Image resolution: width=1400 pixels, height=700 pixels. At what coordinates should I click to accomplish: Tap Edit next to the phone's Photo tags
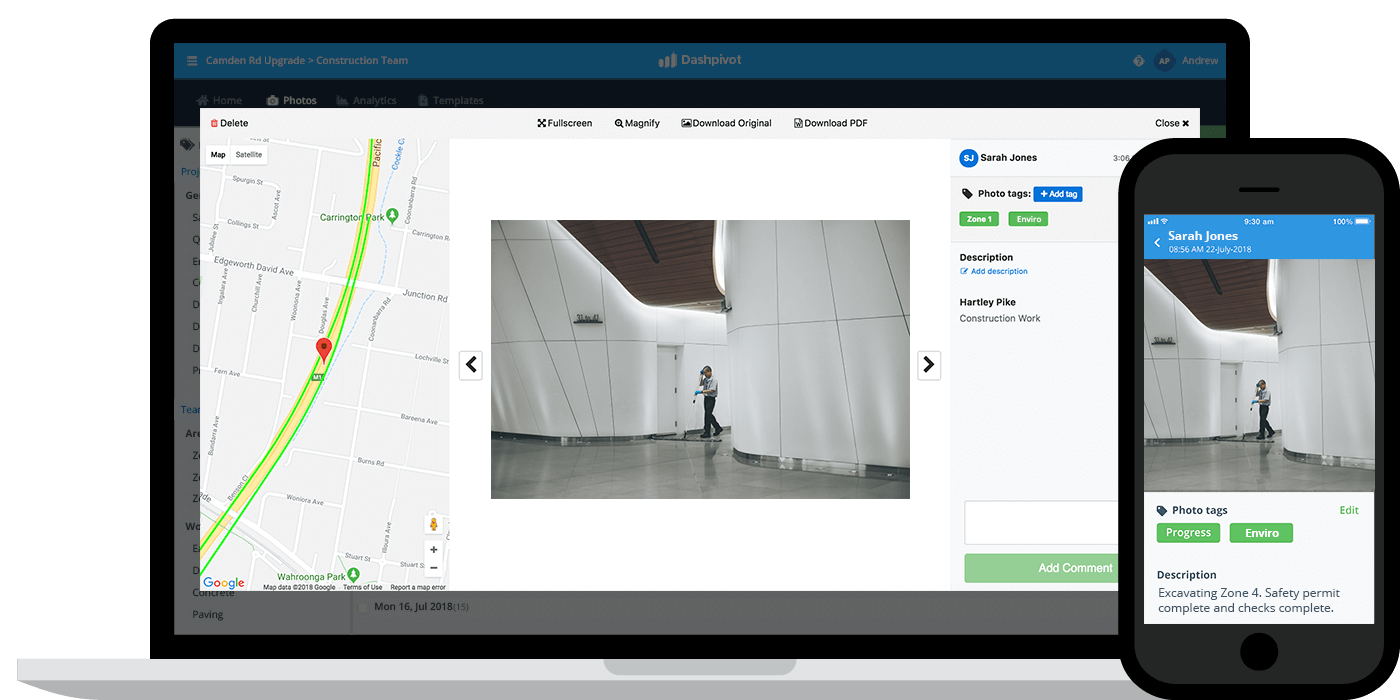click(1349, 511)
